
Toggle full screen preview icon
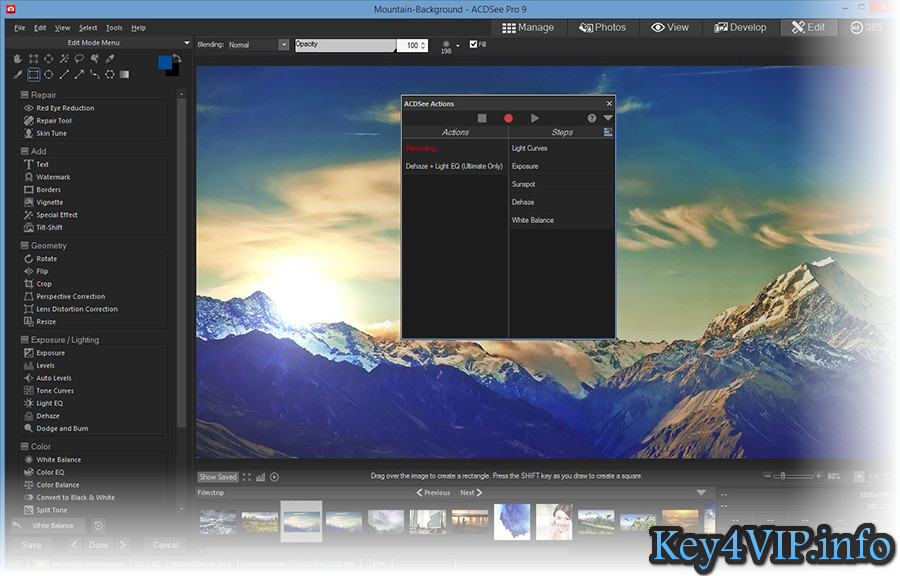click(x=247, y=477)
